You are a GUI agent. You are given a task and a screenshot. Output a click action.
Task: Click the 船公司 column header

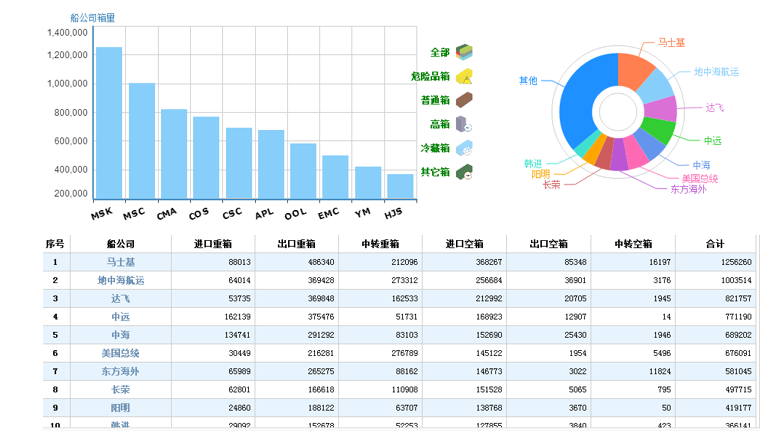(x=120, y=243)
